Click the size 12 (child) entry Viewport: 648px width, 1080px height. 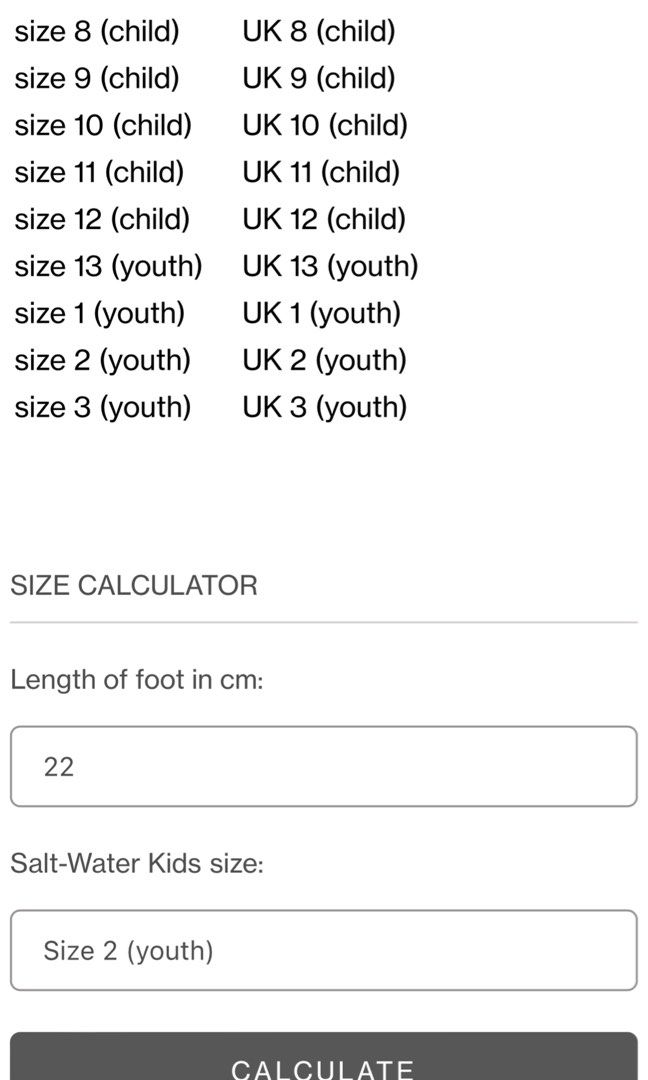pos(102,218)
